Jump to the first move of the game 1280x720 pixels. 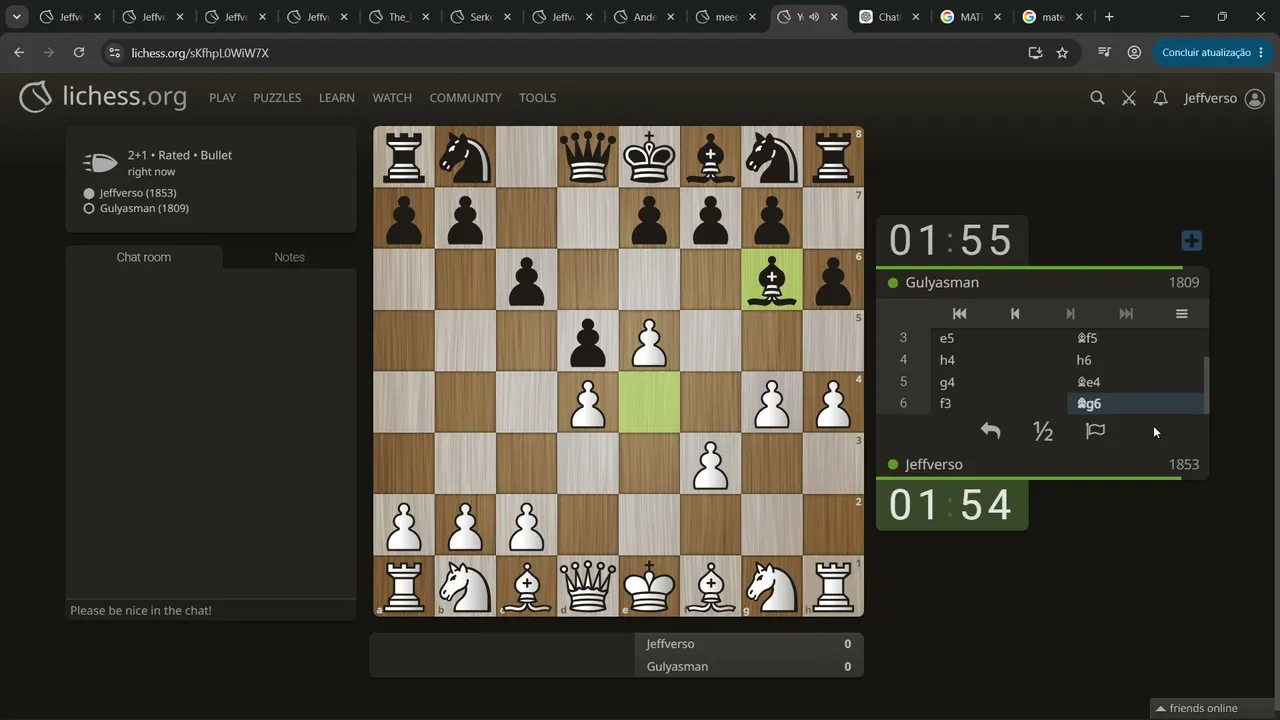959,314
